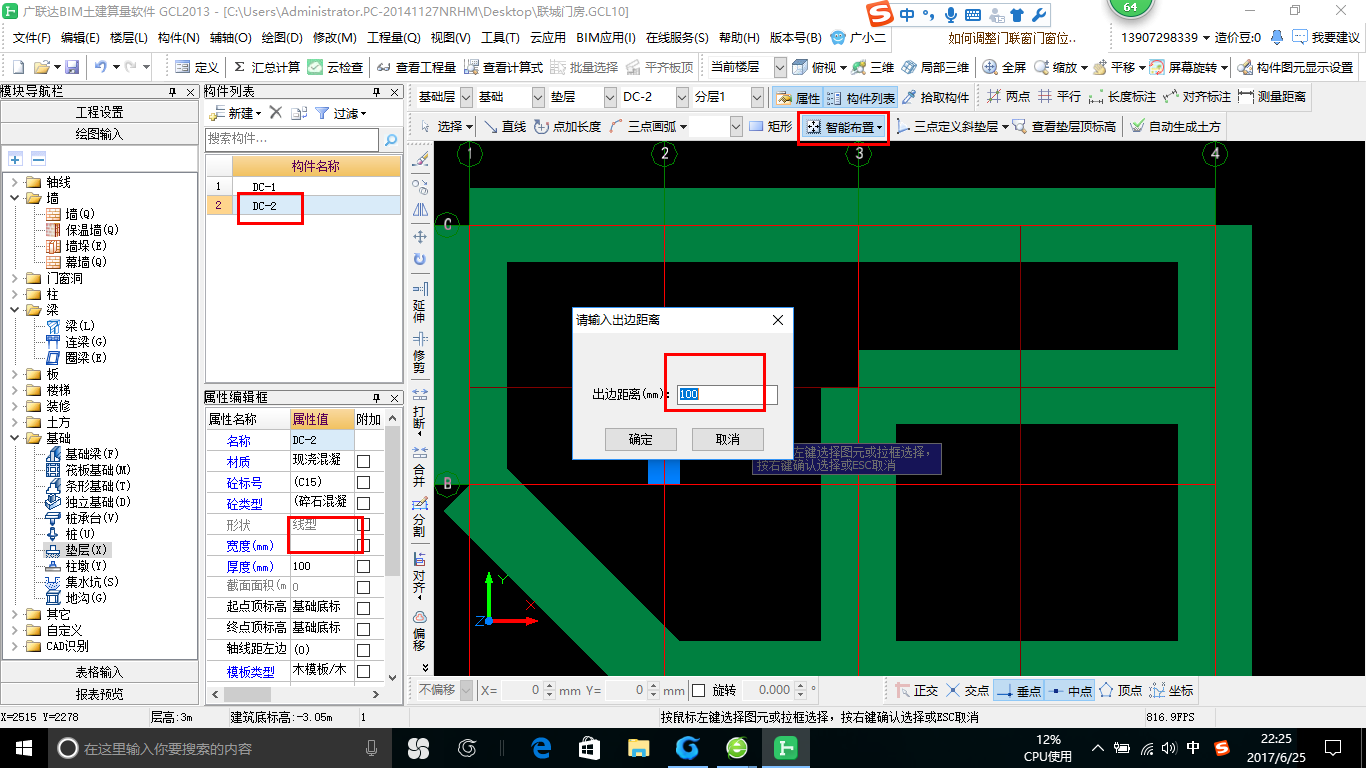Toggle 正交 orthogonal snap mode
This screenshot has height=768, width=1366.
916,690
